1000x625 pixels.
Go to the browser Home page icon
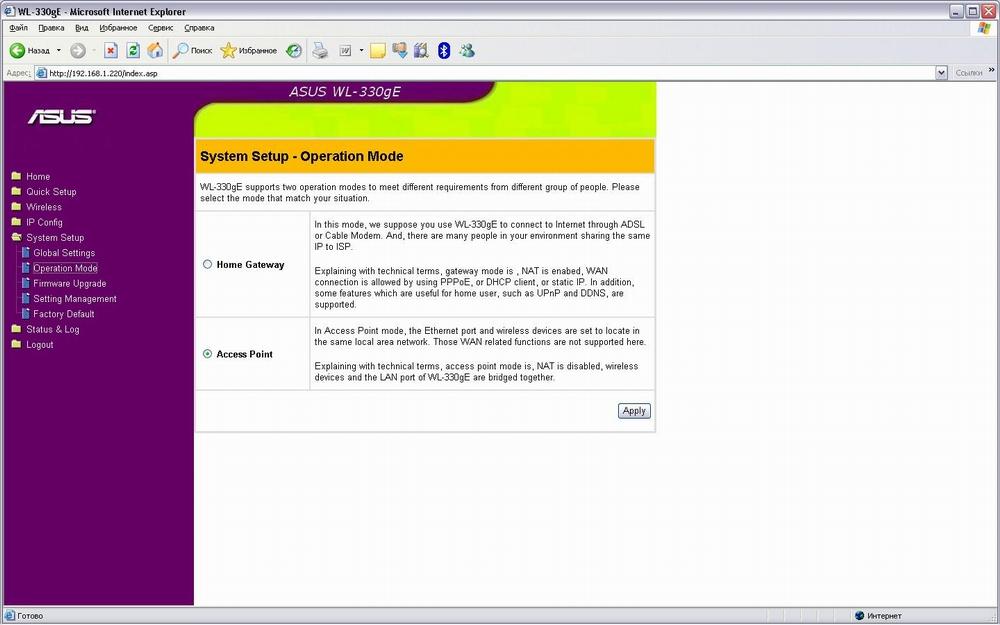[155, 50]
